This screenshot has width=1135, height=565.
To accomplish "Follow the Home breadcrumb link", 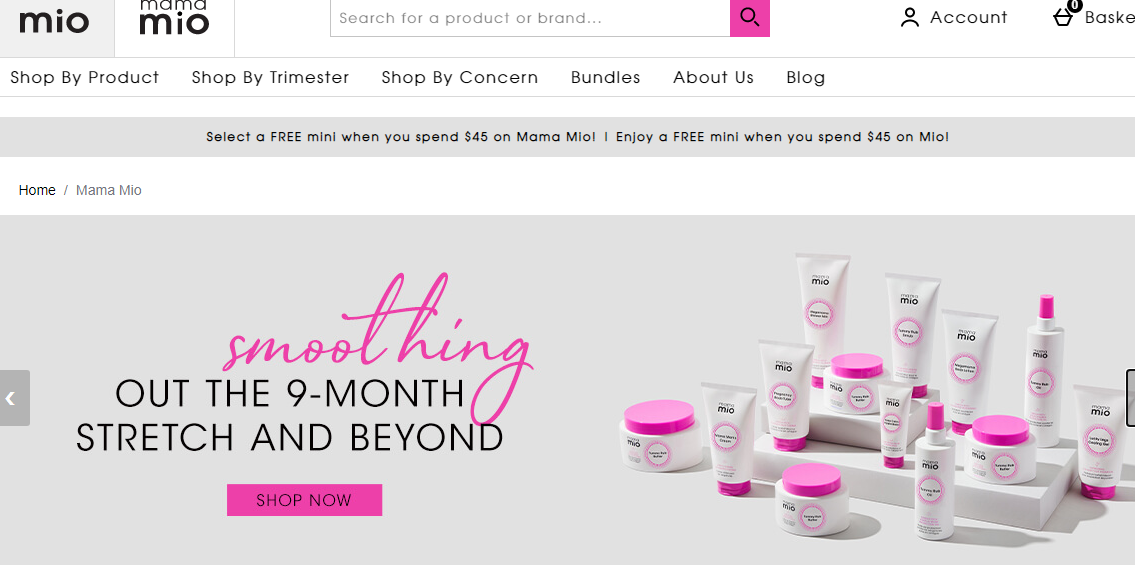I will pos(37,190).
